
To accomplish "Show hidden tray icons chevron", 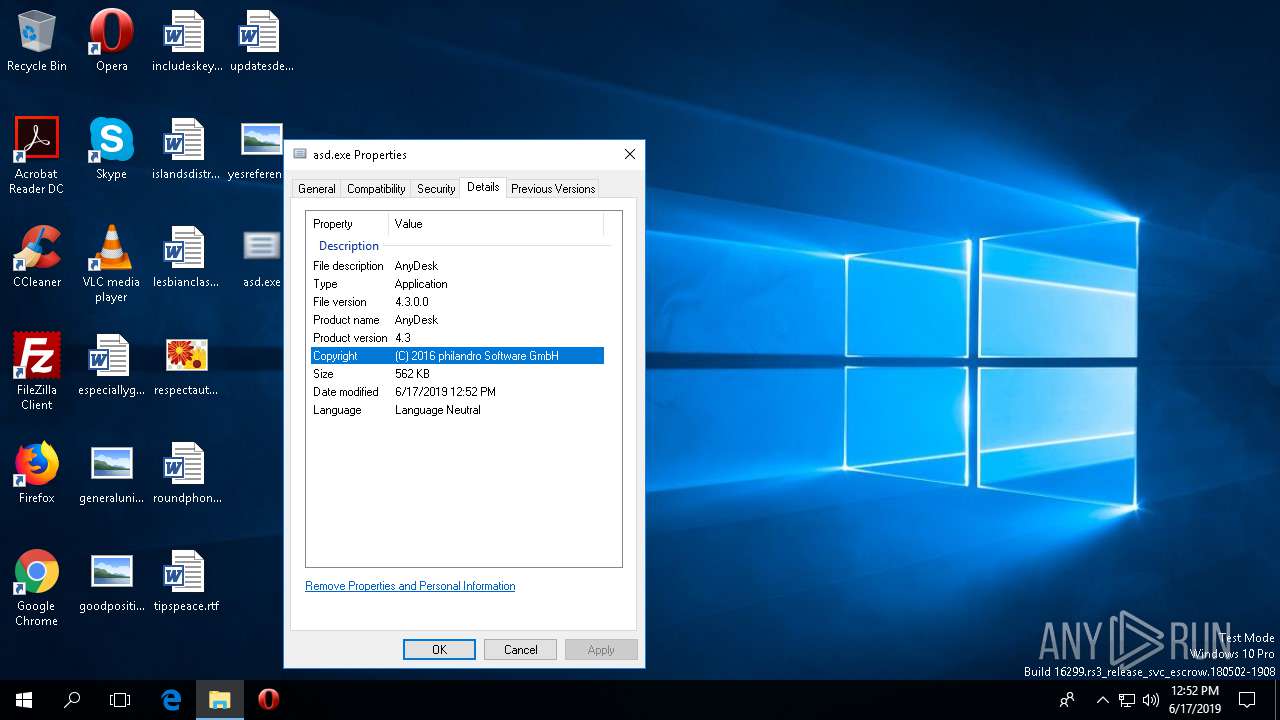I will (1103, 700).
